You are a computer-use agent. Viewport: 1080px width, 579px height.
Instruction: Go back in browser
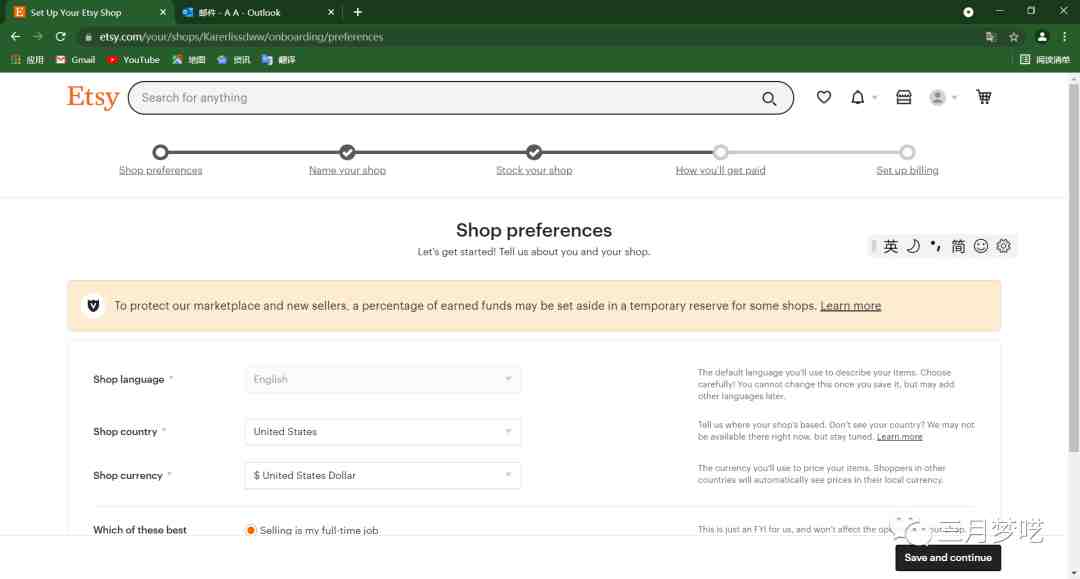[x=16, y=36]
